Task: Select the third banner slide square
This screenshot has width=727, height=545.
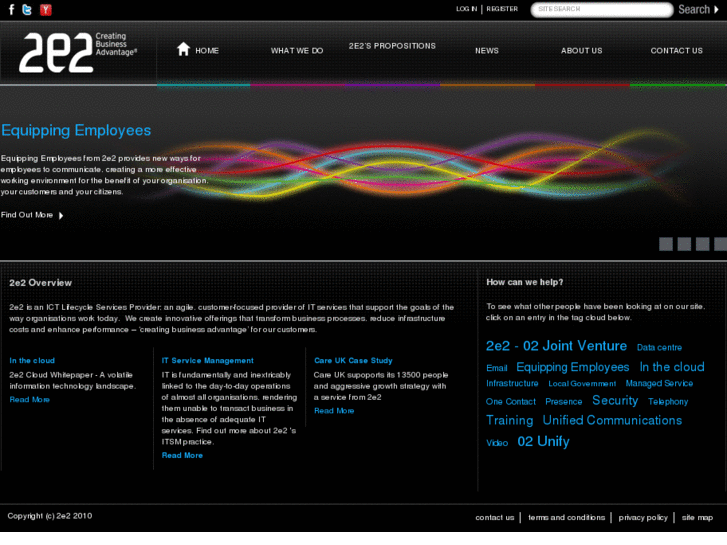Action: tap(702, 244)
